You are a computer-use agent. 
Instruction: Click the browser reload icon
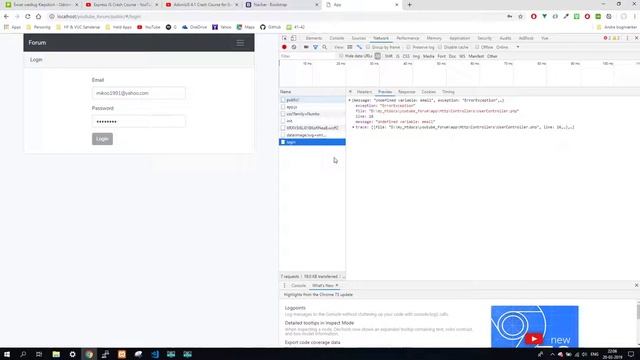28,16
